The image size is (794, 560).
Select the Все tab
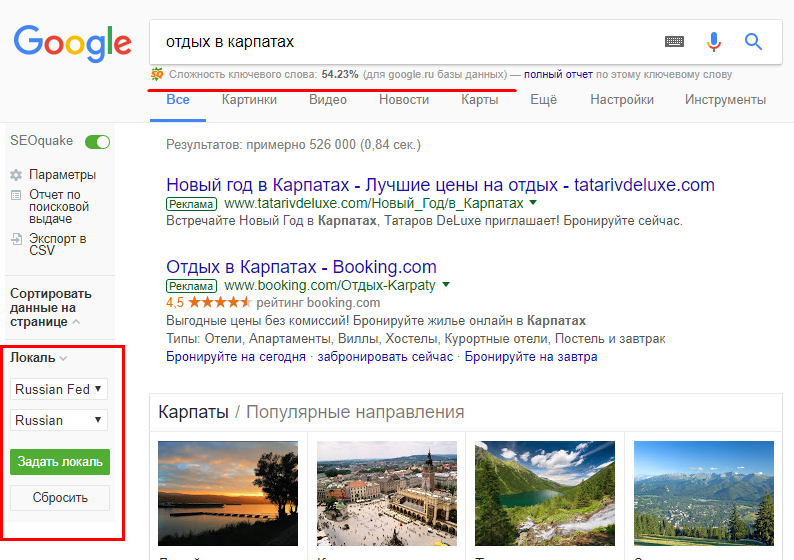pos(178,100)
